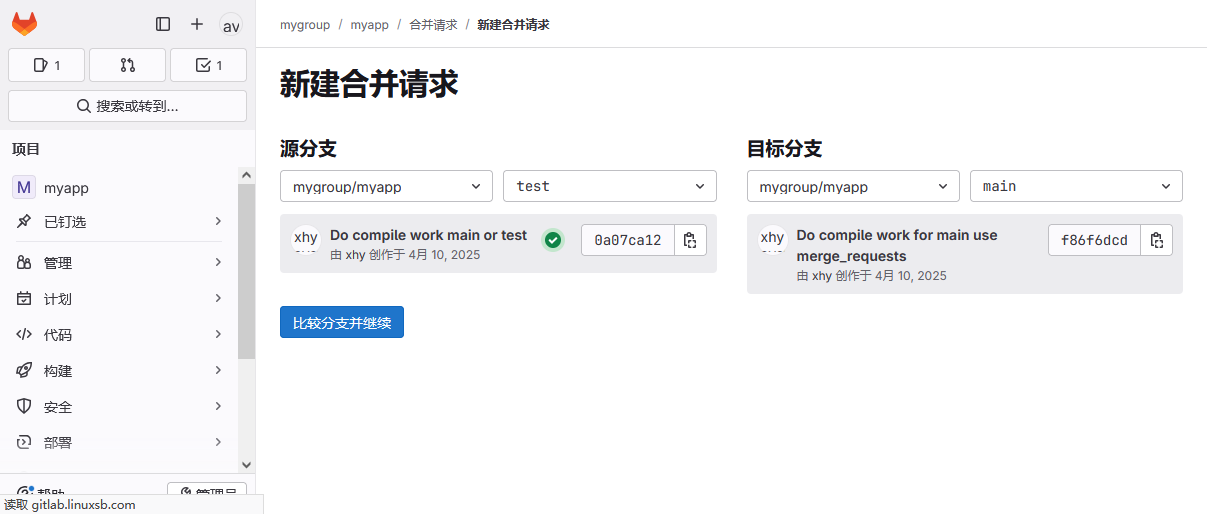Open the merge requests counter icon
Image resolution: width=1207 pixels, height=514 pixels.
coord(127,65)
